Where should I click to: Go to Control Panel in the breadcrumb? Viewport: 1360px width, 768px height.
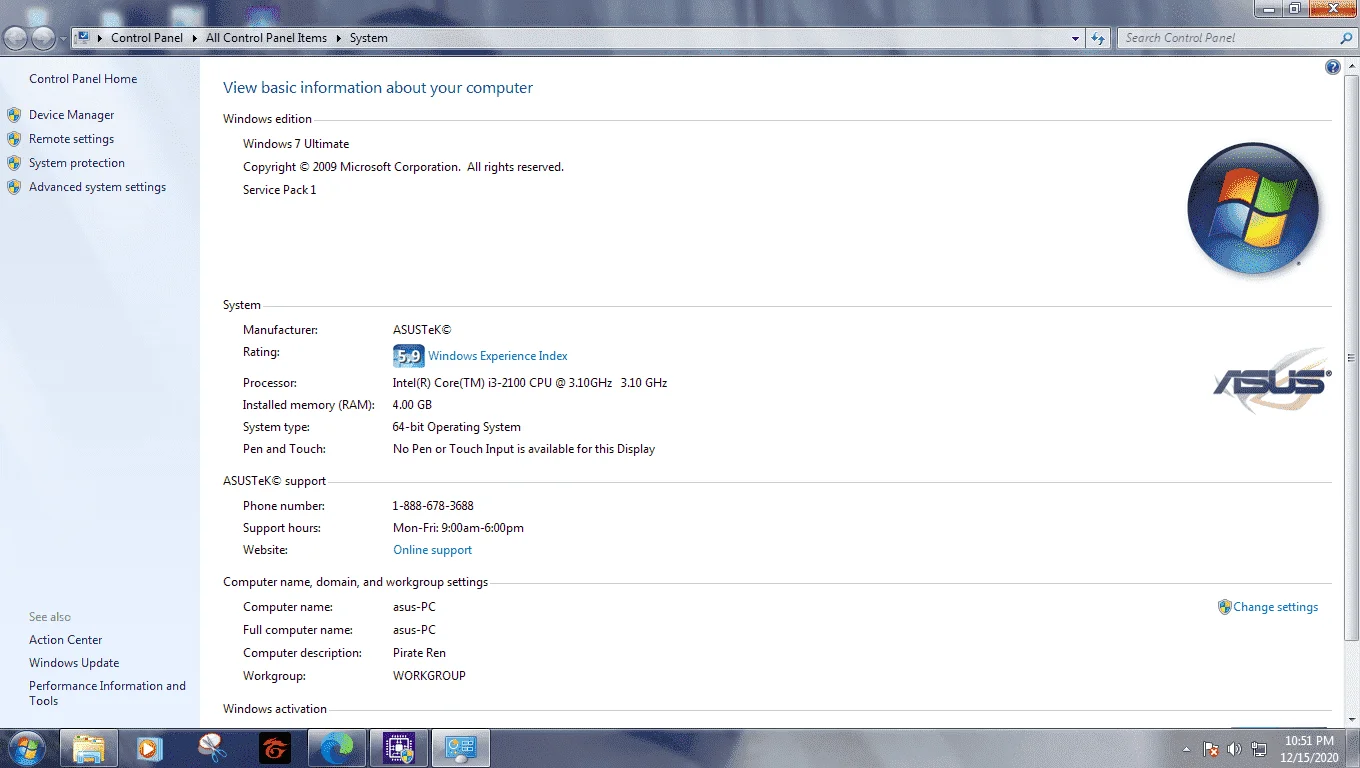pos(147,38)
